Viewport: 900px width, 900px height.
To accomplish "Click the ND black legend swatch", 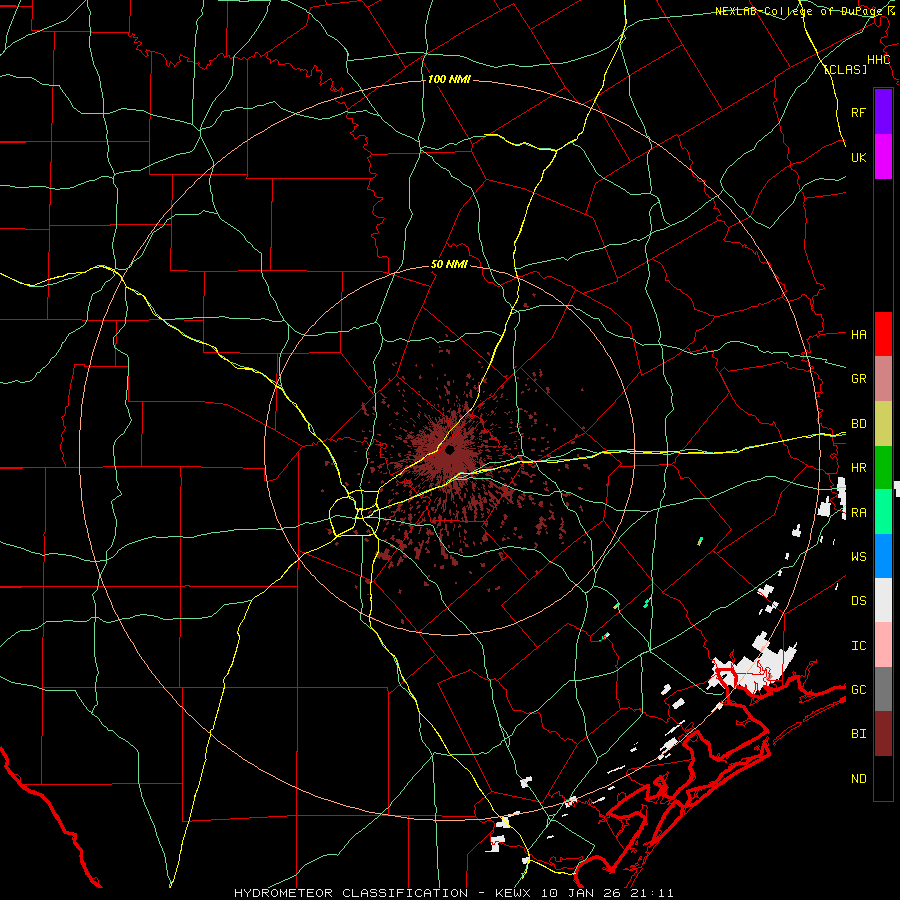I will click(x=883, y=778).
